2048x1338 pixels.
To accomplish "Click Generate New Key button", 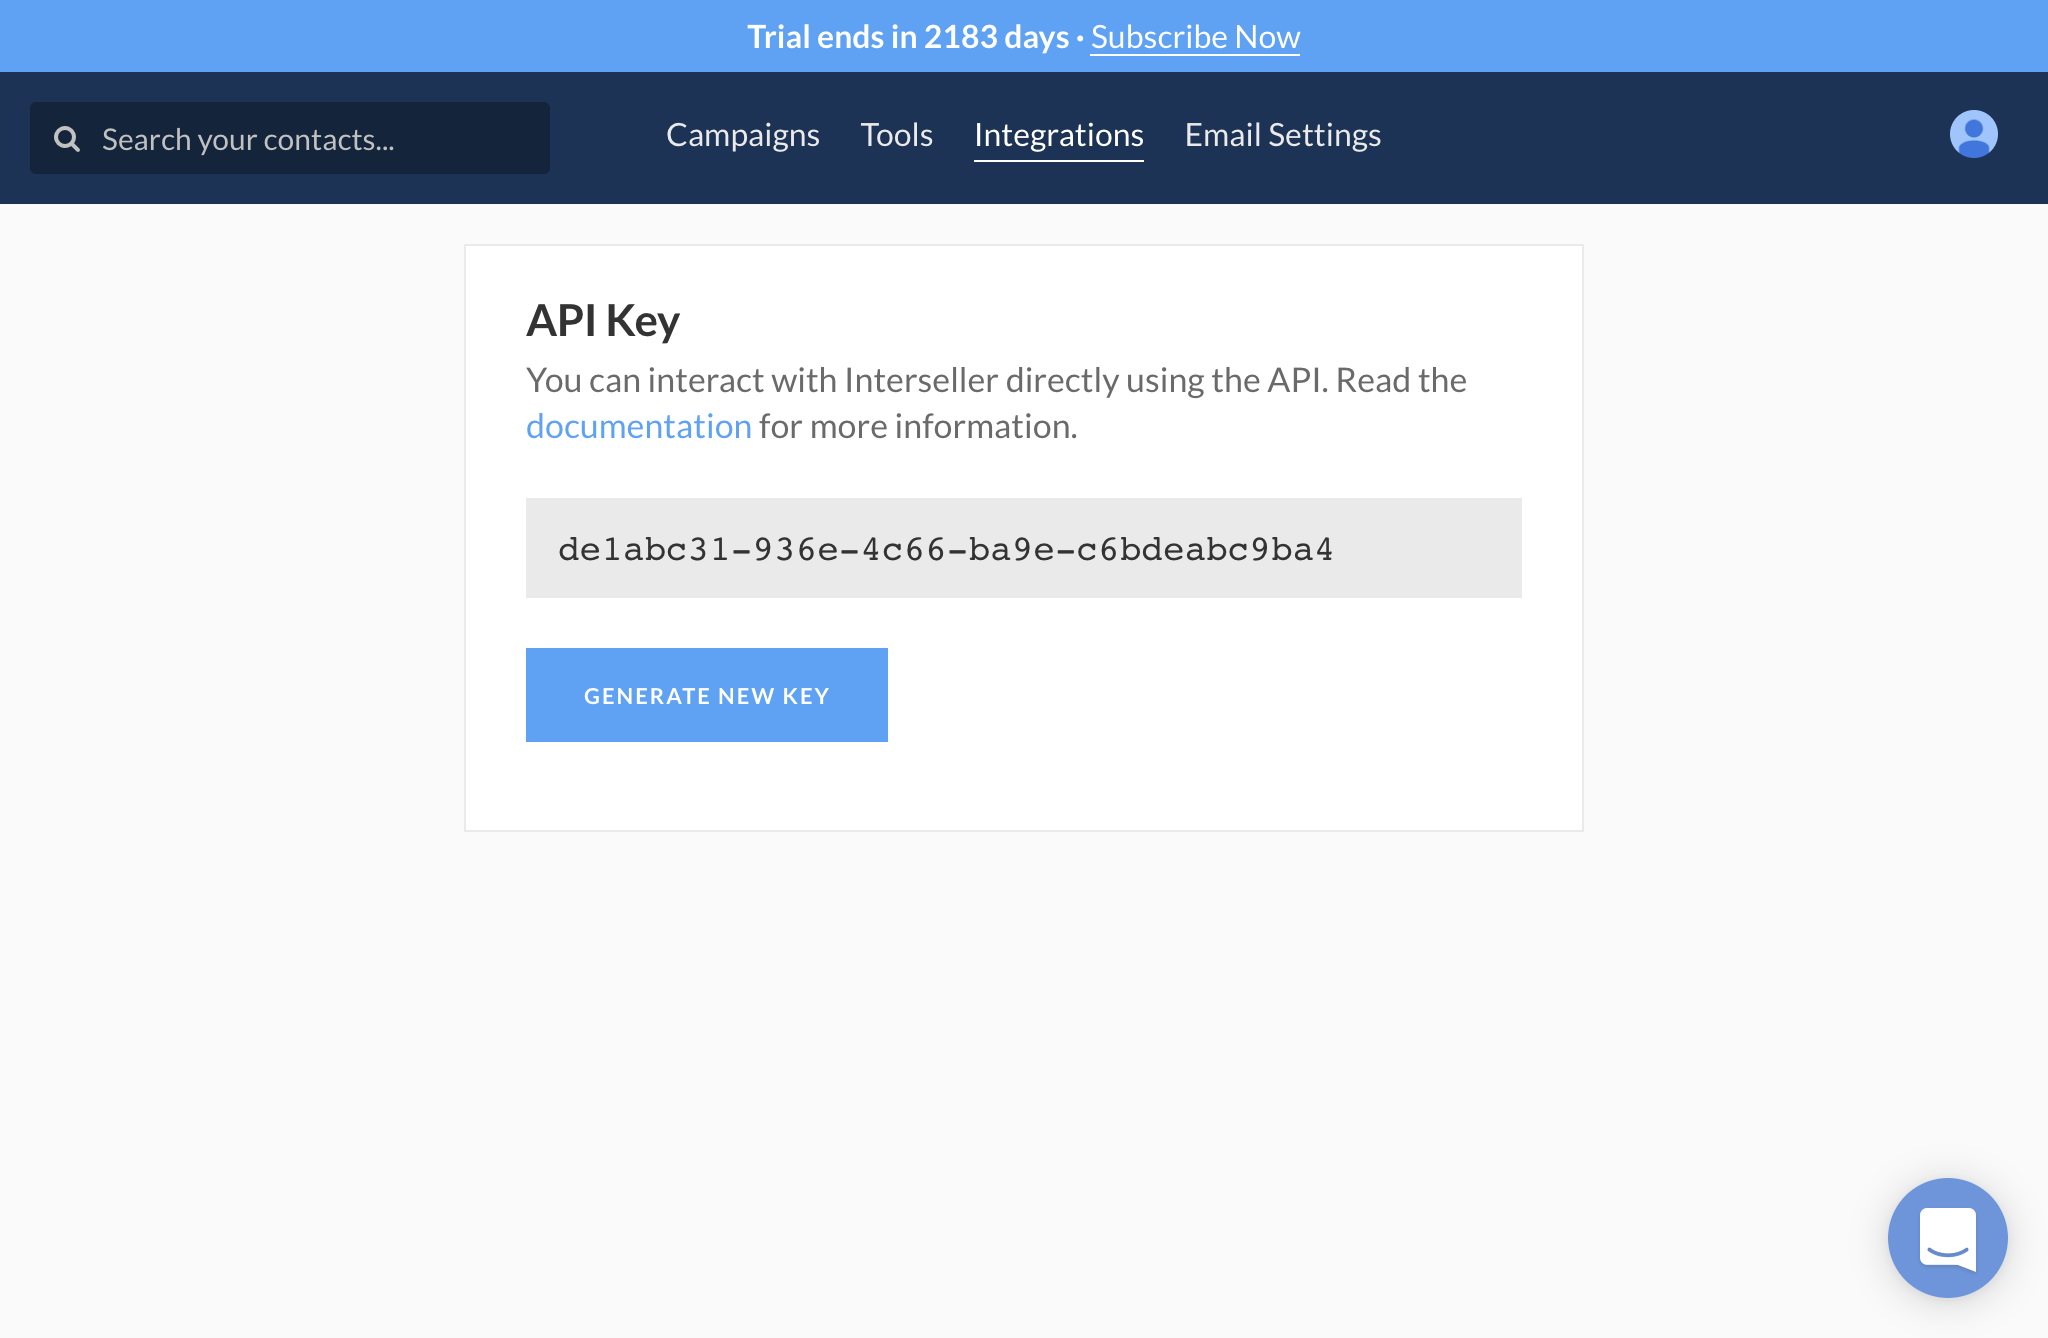I will point(707,695).
